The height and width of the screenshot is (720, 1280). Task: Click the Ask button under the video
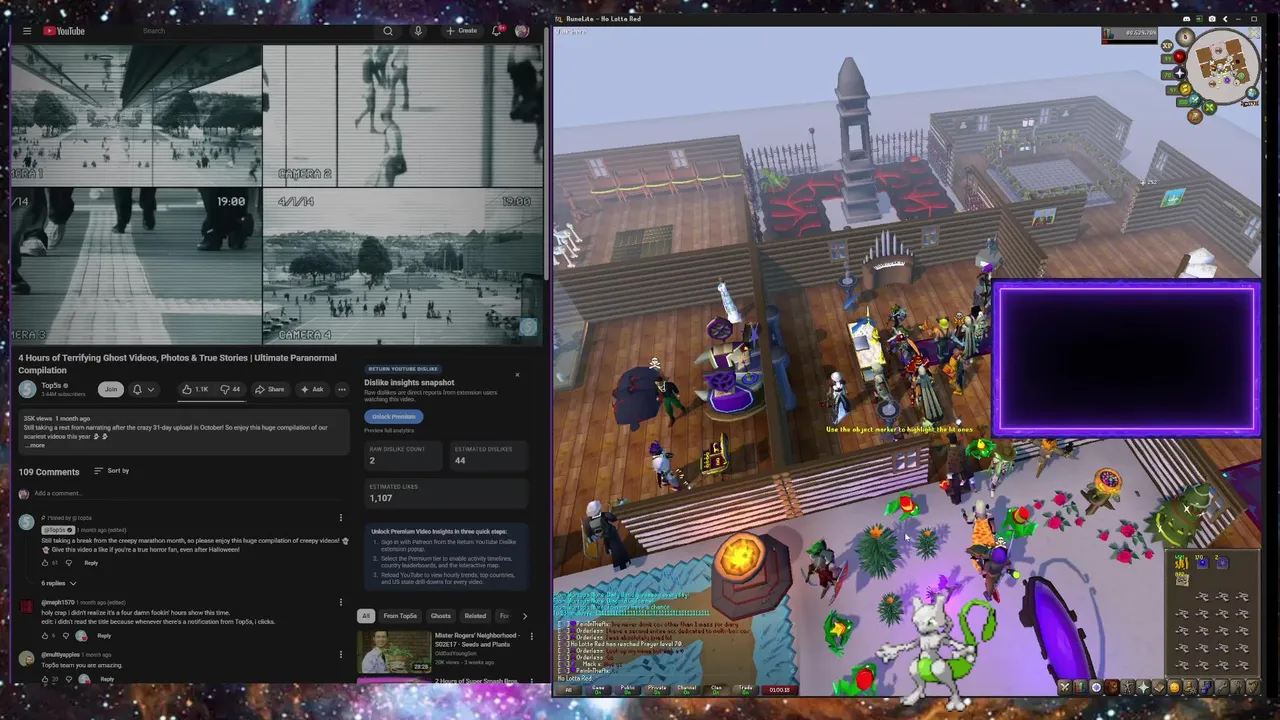click(x=312, y=389)
